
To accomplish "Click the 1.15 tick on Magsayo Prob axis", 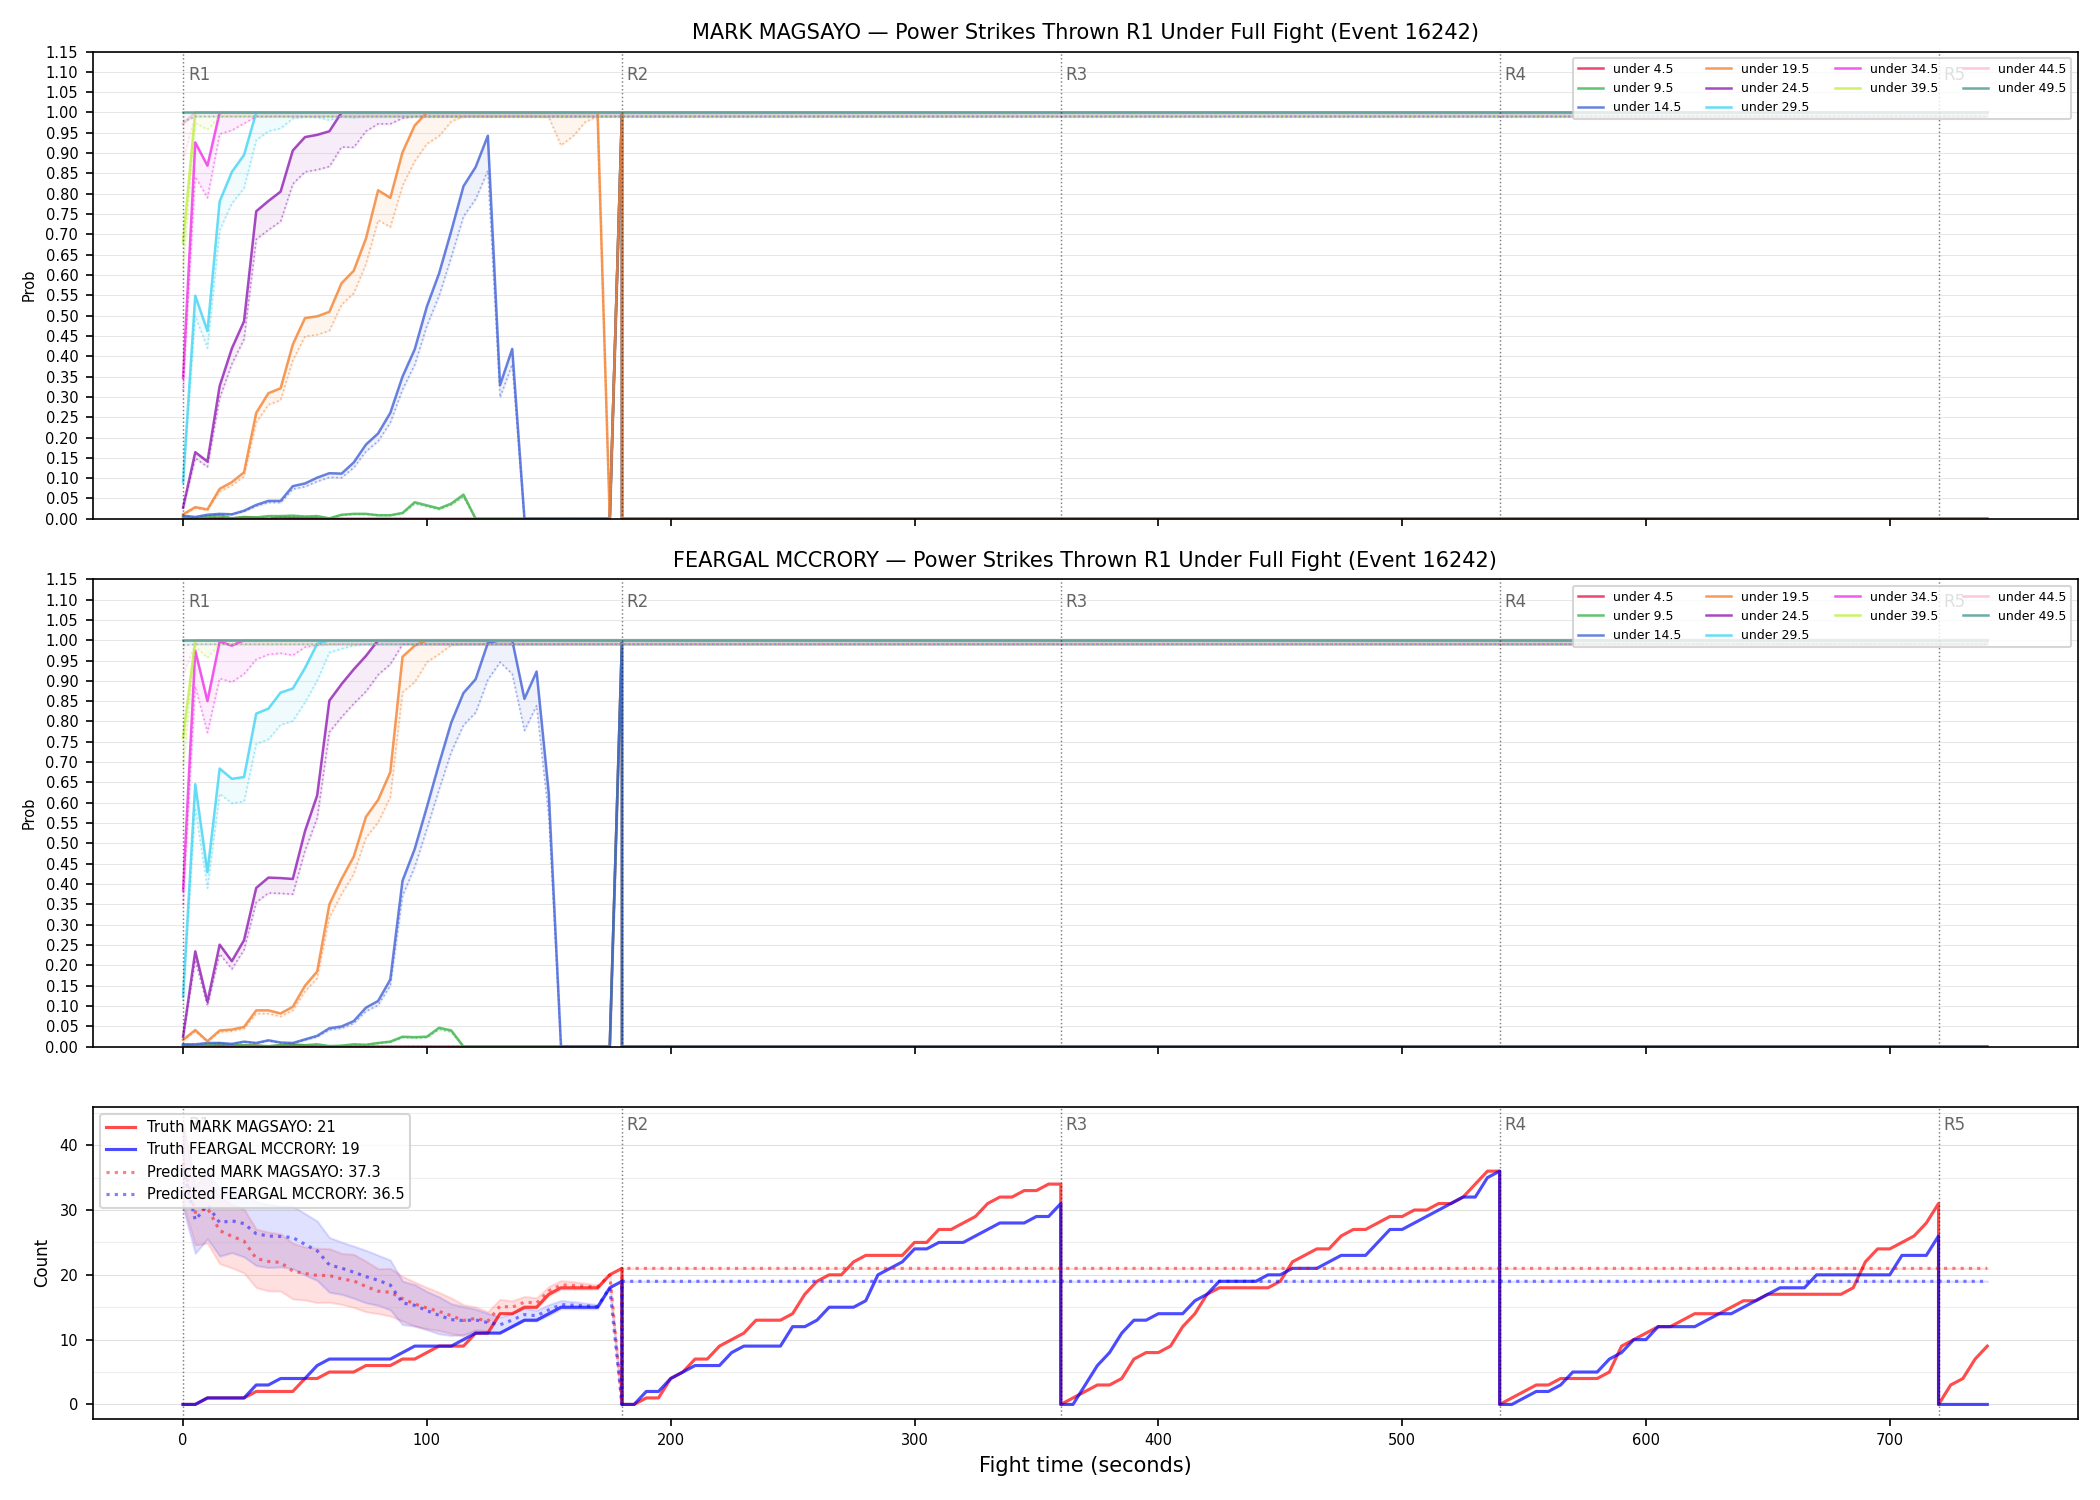I will [x=61, y=52].
